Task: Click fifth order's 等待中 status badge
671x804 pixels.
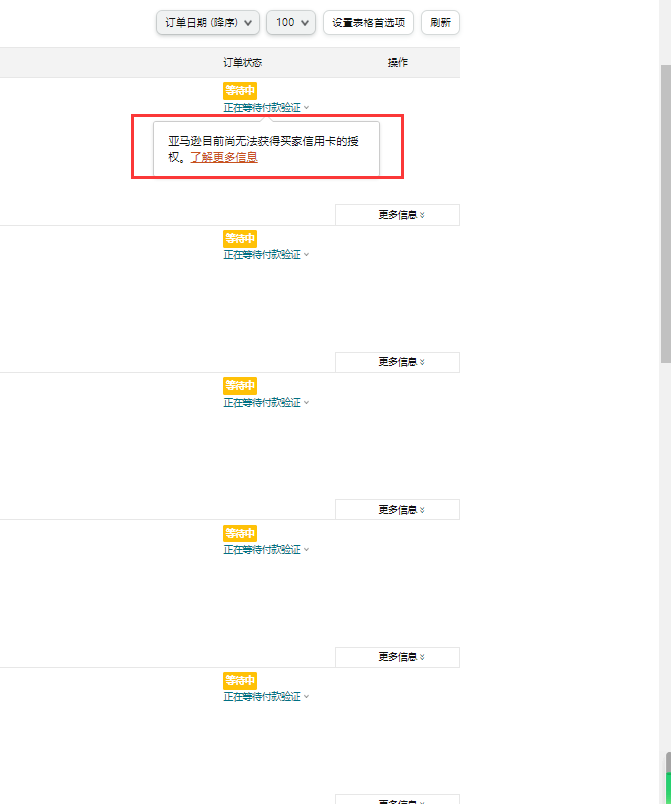Action: (x=240, y=680)
